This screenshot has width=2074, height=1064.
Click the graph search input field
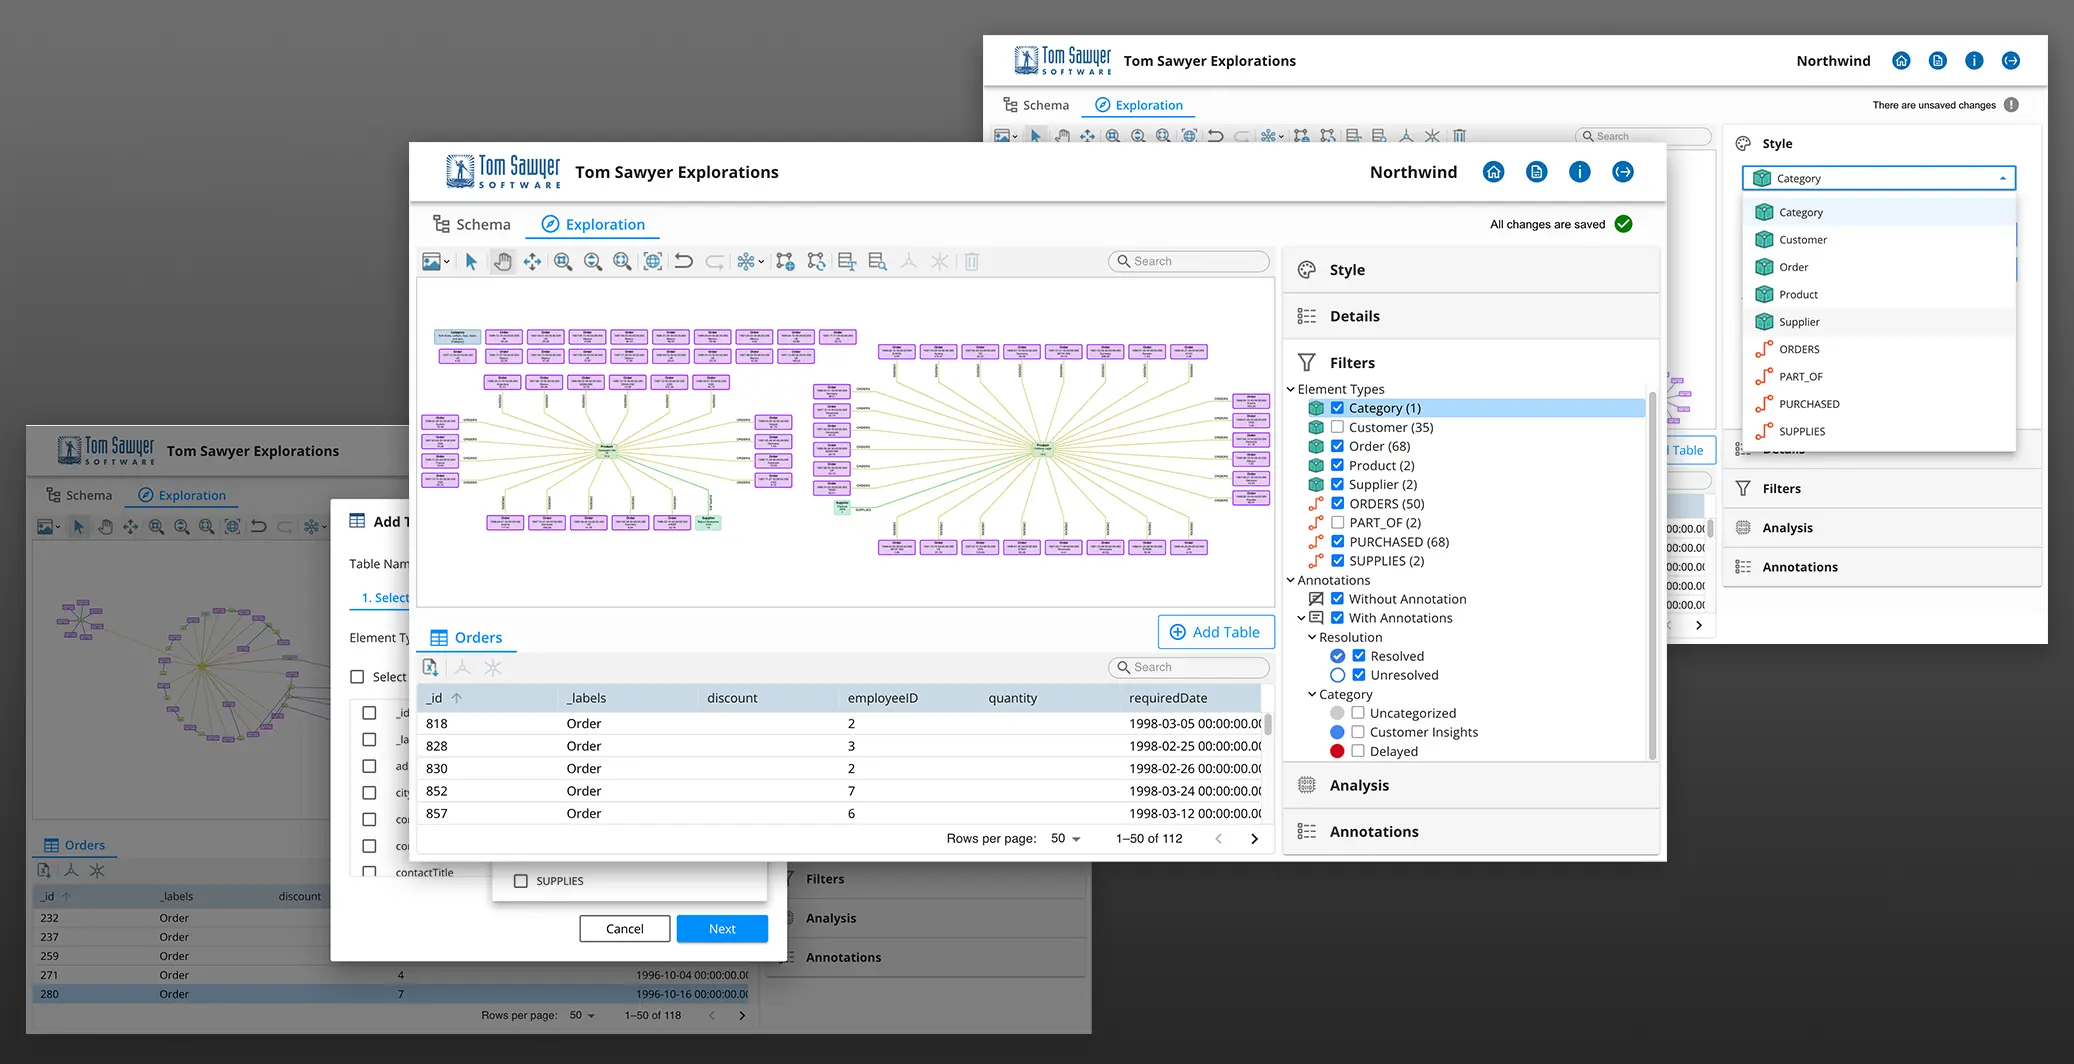click(1189, 261)
